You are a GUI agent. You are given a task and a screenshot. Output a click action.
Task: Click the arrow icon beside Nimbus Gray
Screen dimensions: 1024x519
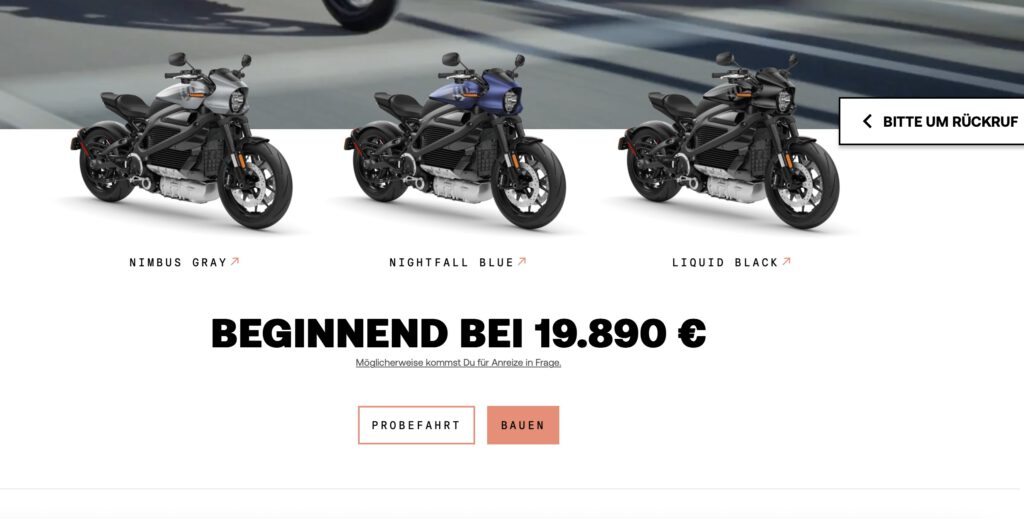click(235, 261)
